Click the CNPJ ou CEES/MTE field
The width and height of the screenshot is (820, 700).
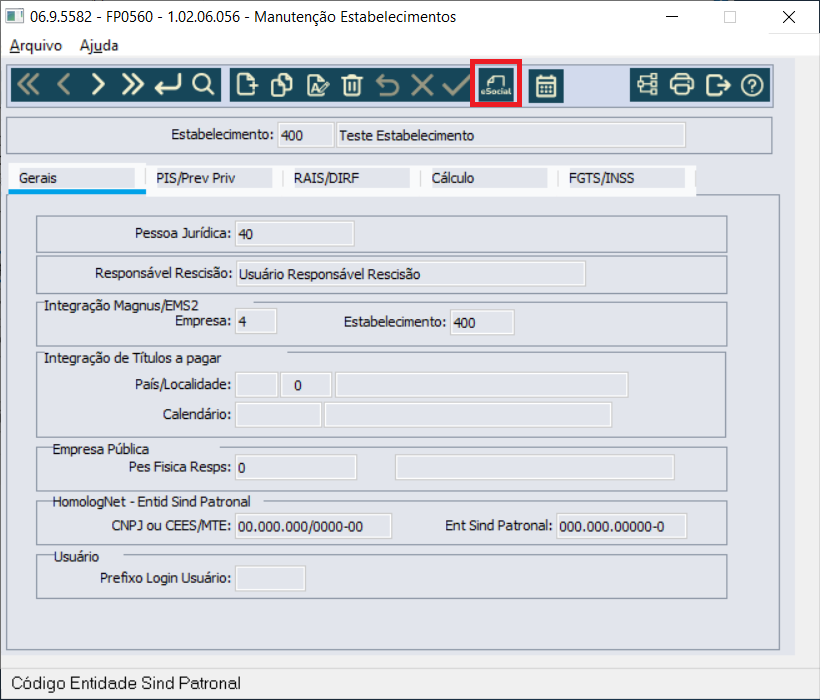coord(313,526)
